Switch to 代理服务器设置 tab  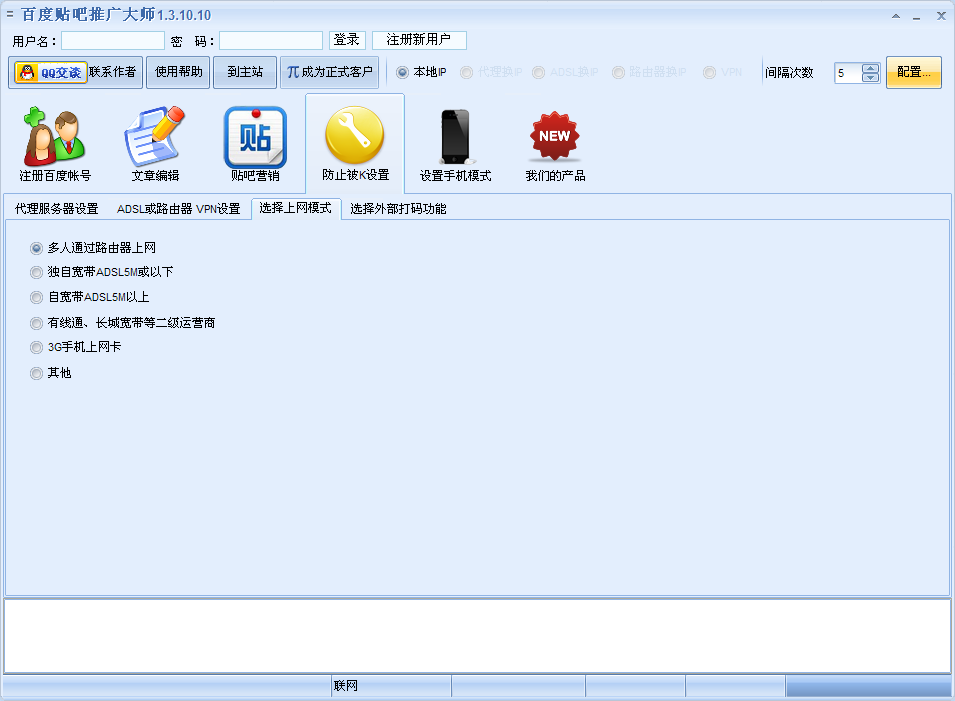click(57, 209)
